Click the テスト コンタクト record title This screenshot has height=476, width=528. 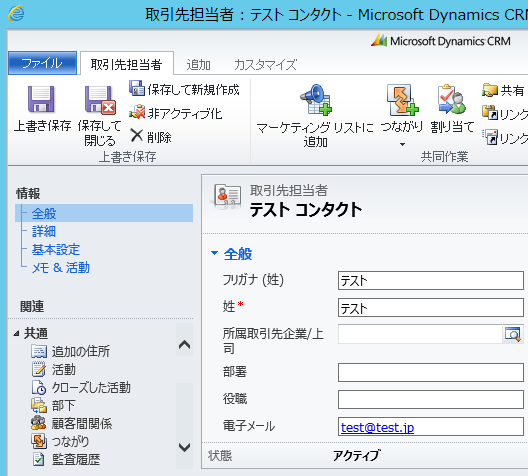(306, 209)
